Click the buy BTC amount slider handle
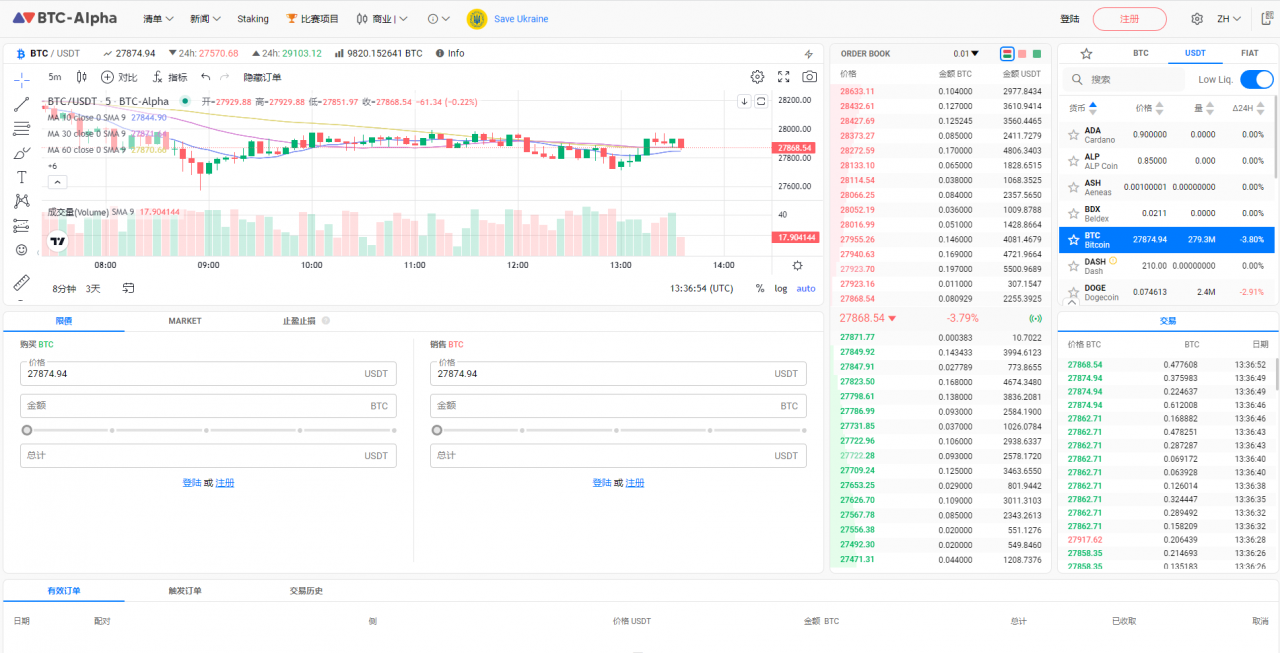 (x=27, y=430)
